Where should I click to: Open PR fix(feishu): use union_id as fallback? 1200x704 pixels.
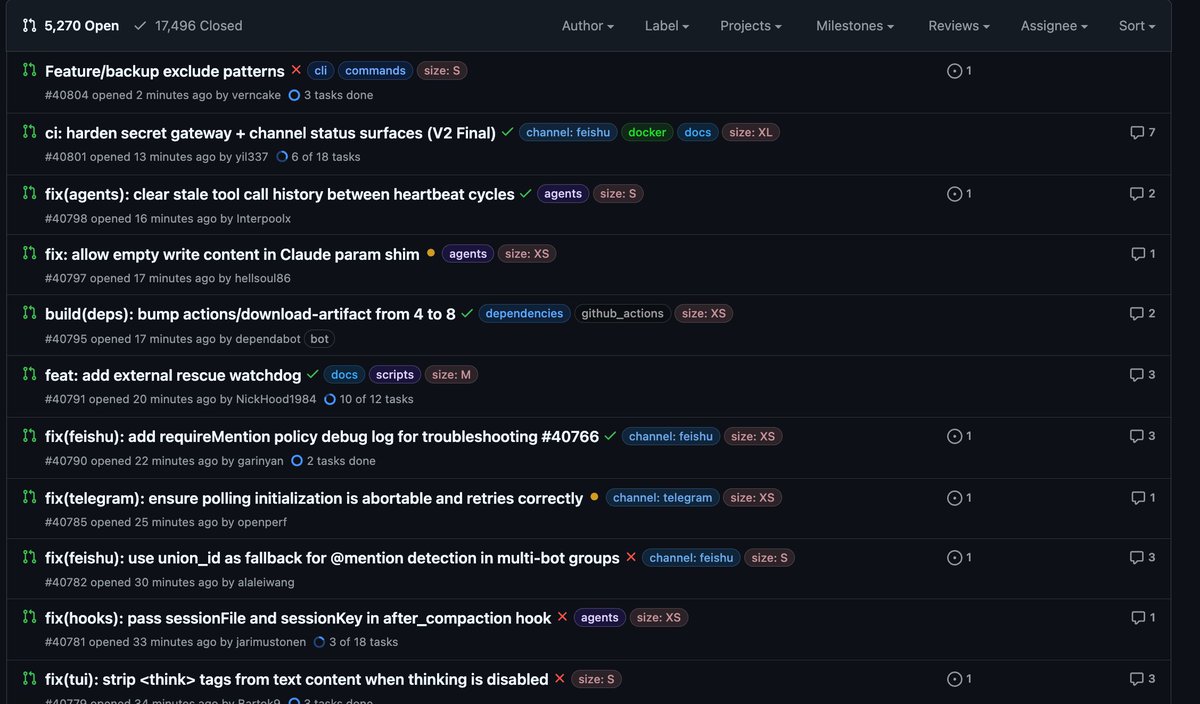tap(332, 558)
